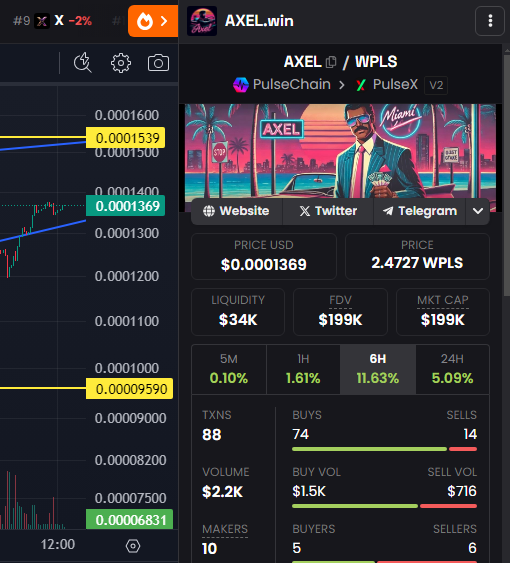Copy the AXEL token address icon

pyautogui.click(x=331, y=62)
